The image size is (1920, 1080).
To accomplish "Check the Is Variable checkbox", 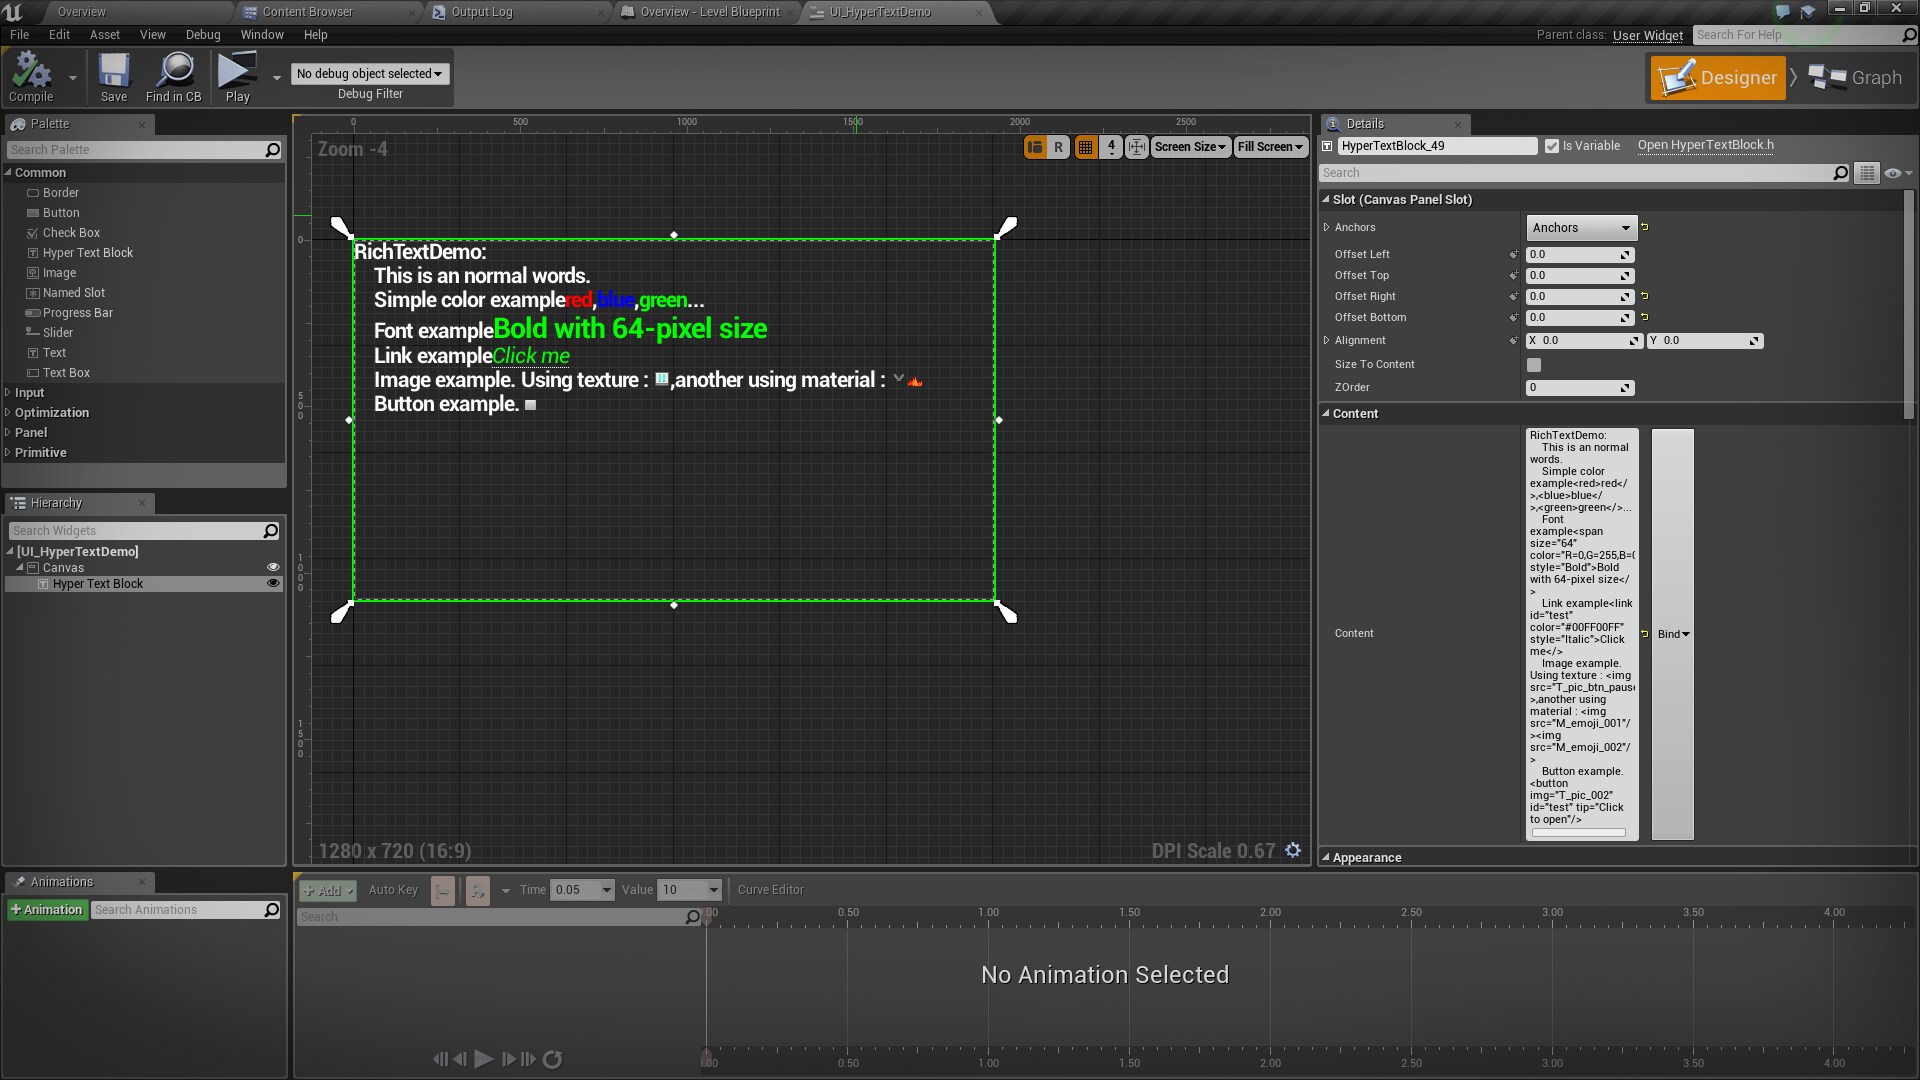I will (1553, 145).
